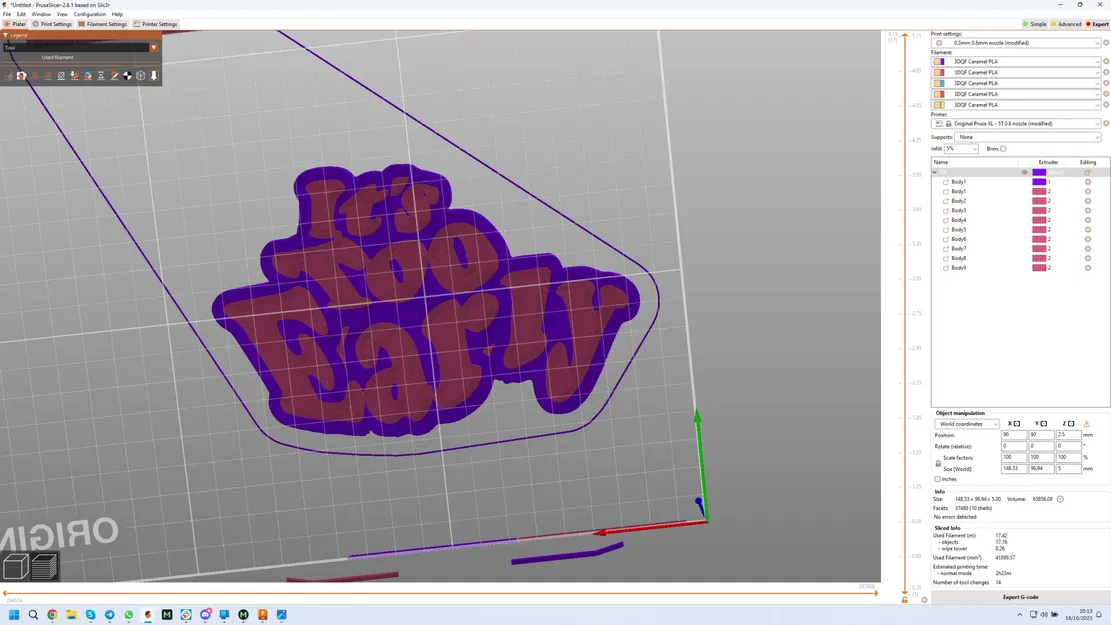This screenshot has height=625, width=1111.
Task: Open File Explorer from the taskbar
Action: tap(72, 614)
